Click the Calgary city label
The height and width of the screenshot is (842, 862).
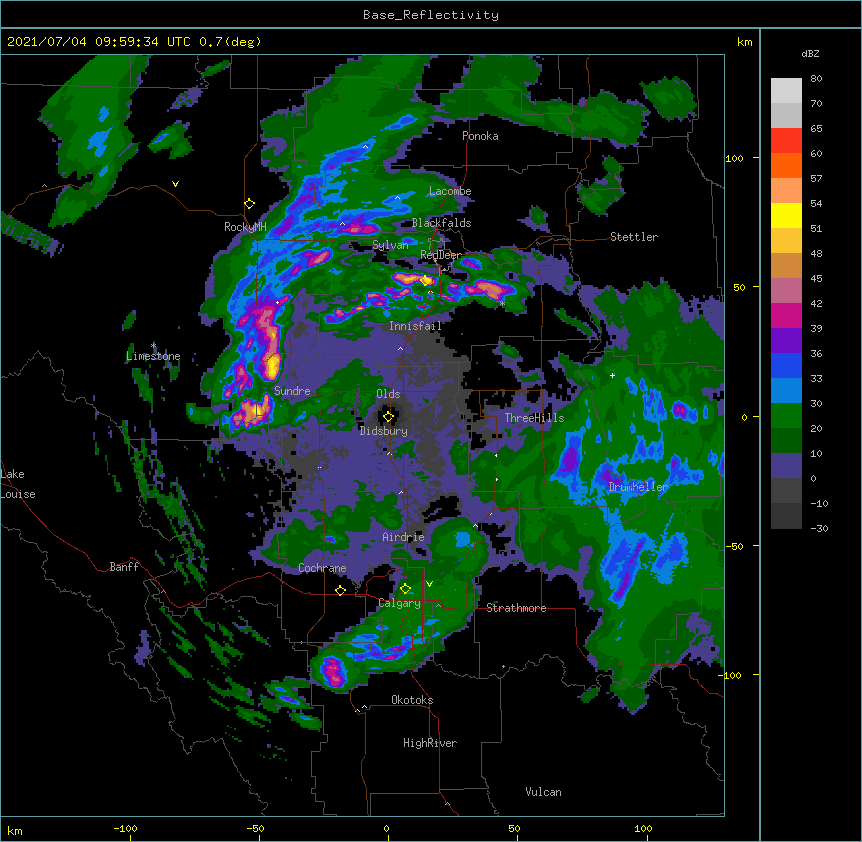(x=400, y=603)
